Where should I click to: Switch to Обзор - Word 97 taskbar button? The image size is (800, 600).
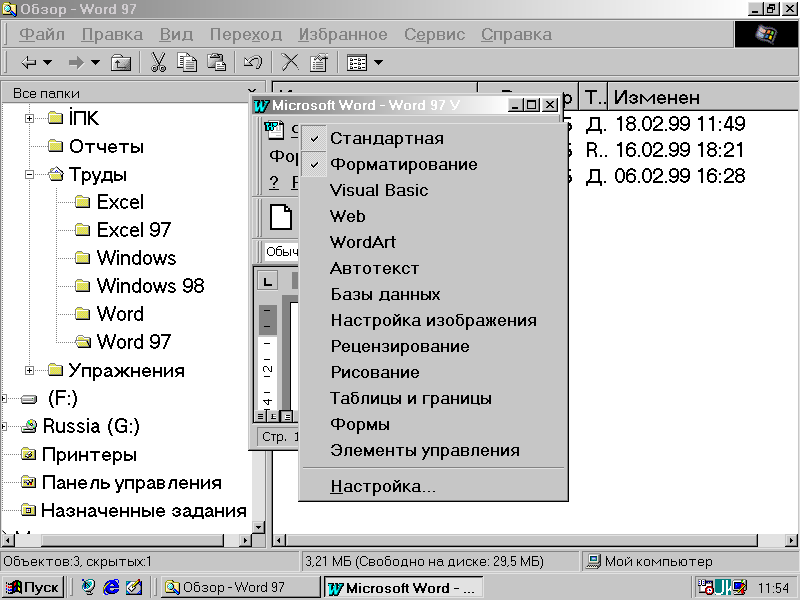(239, 588)
